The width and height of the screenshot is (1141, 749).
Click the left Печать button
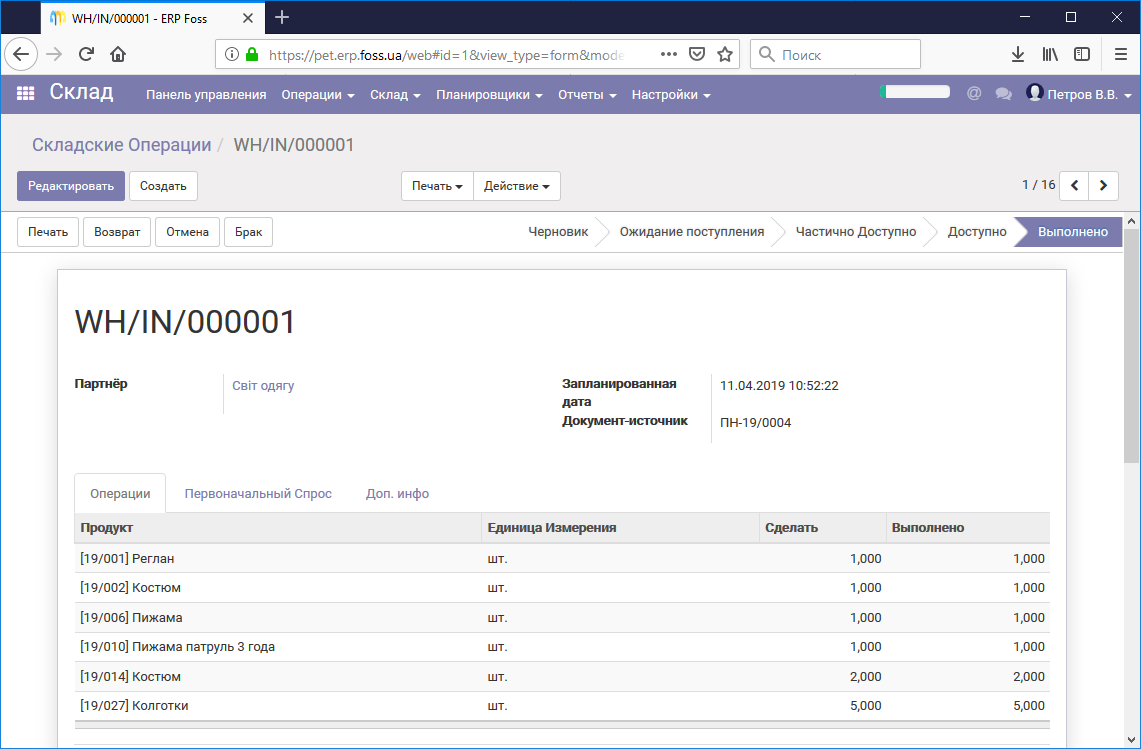click(x=48, y=232)
